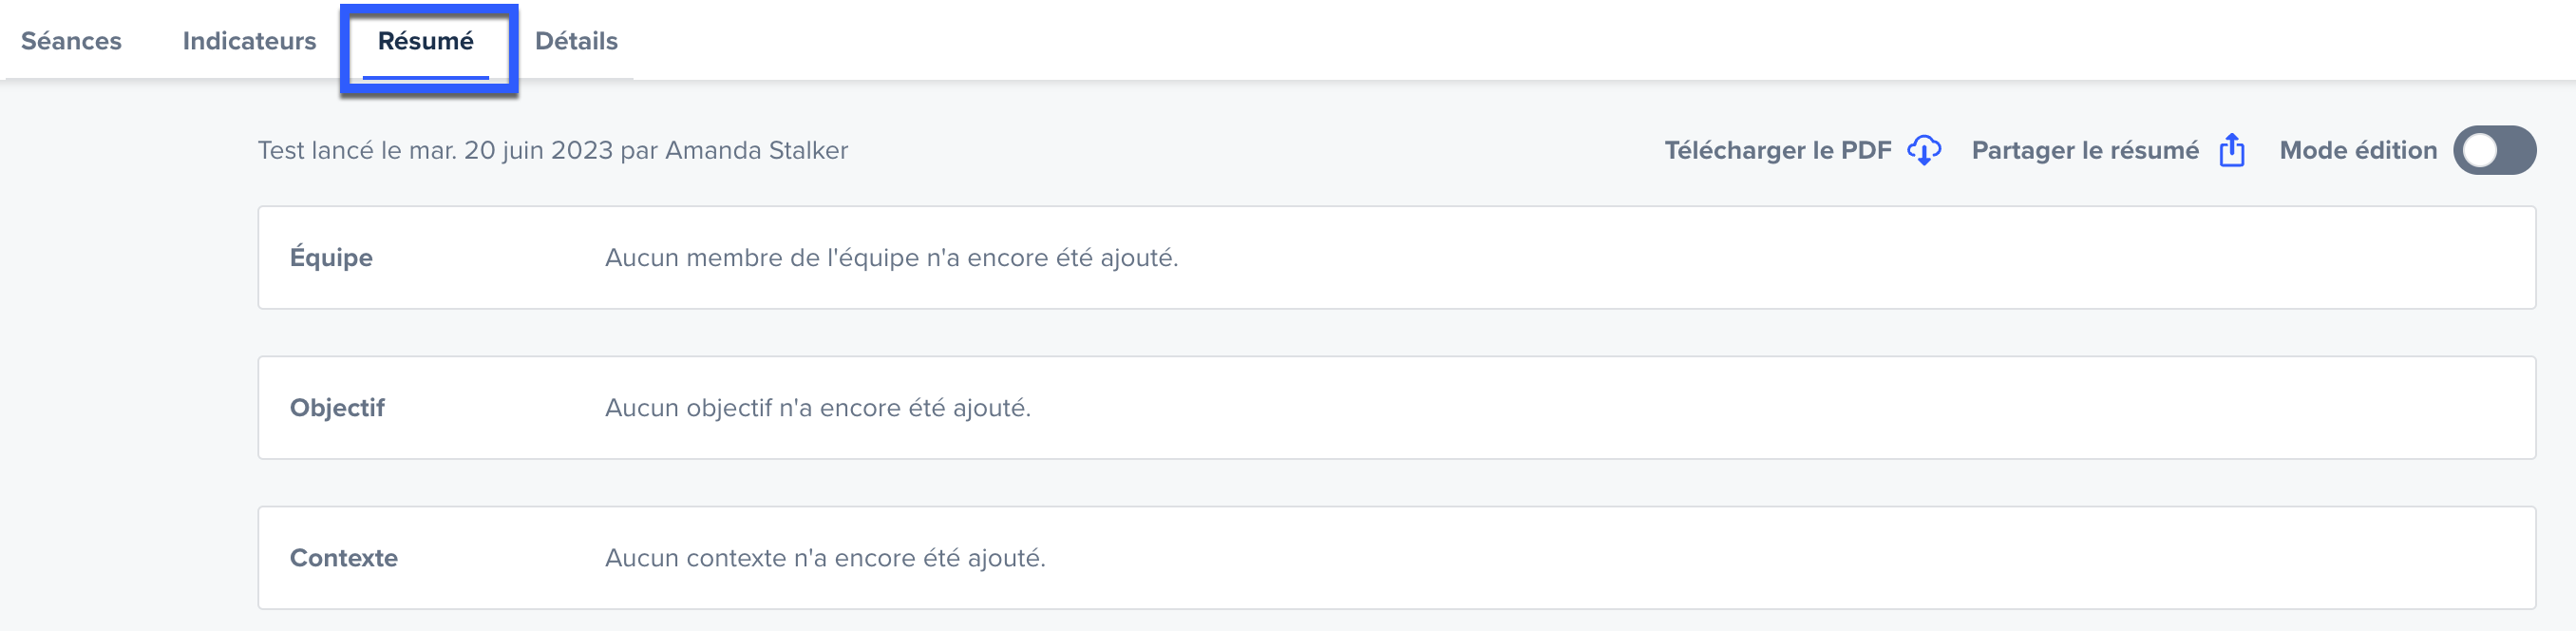Select the Équipe section card

click(x=1396, y=258)
